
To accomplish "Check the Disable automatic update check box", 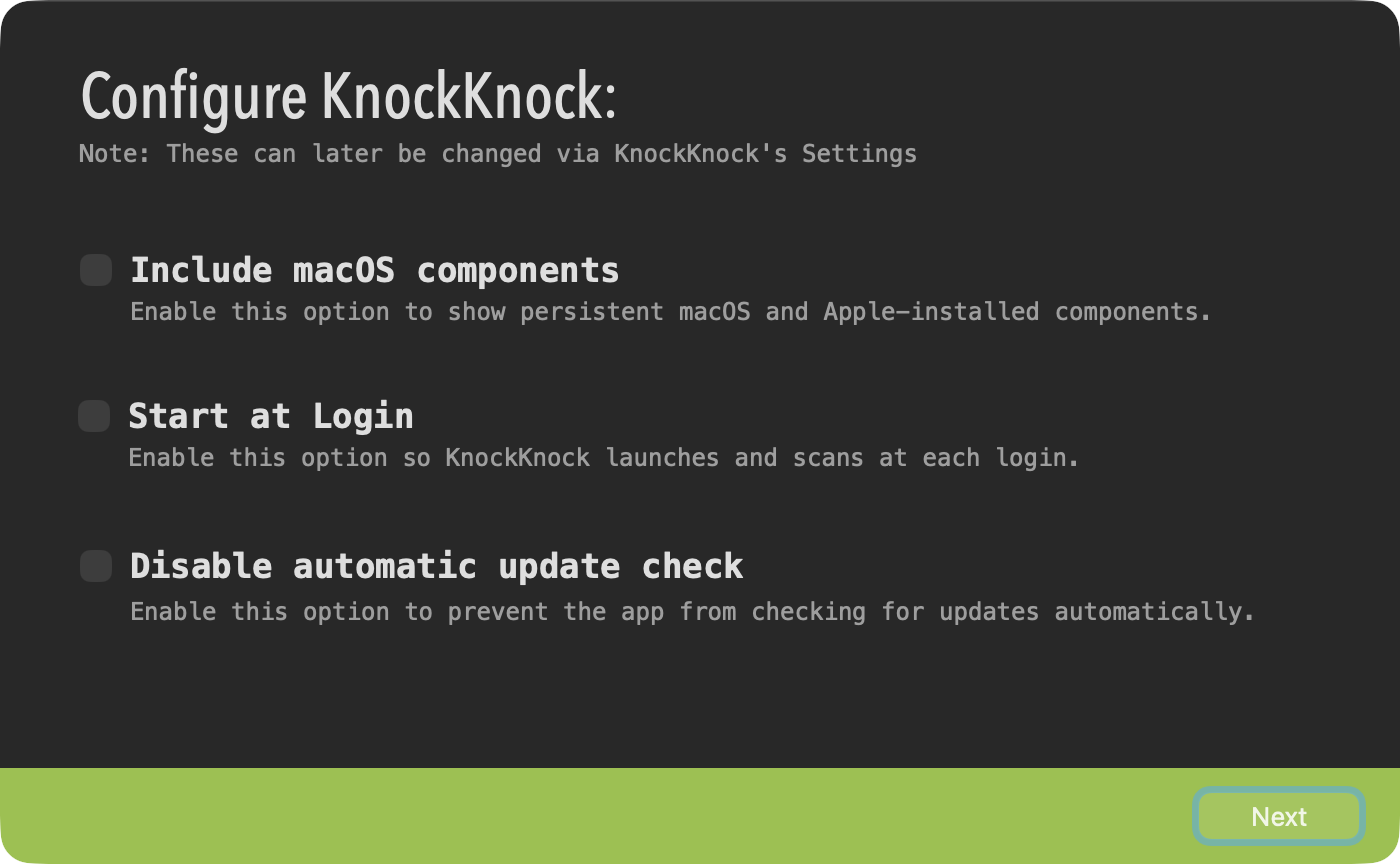I will tap(96, 566).
